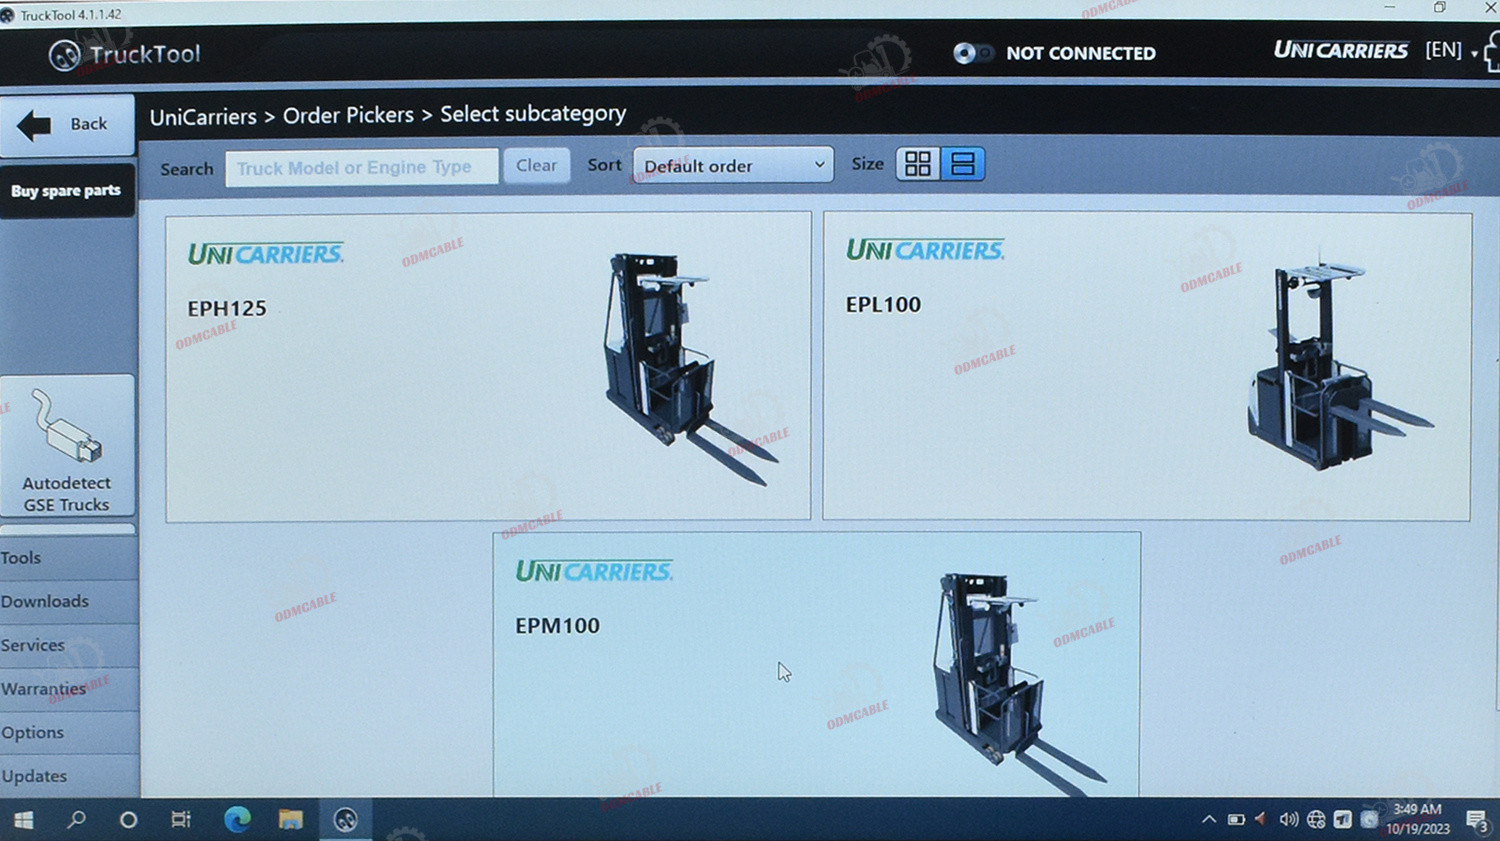Open Buy spare parts
The height and width of the screenshot is (841, 1500).
[x=67, y=191]
